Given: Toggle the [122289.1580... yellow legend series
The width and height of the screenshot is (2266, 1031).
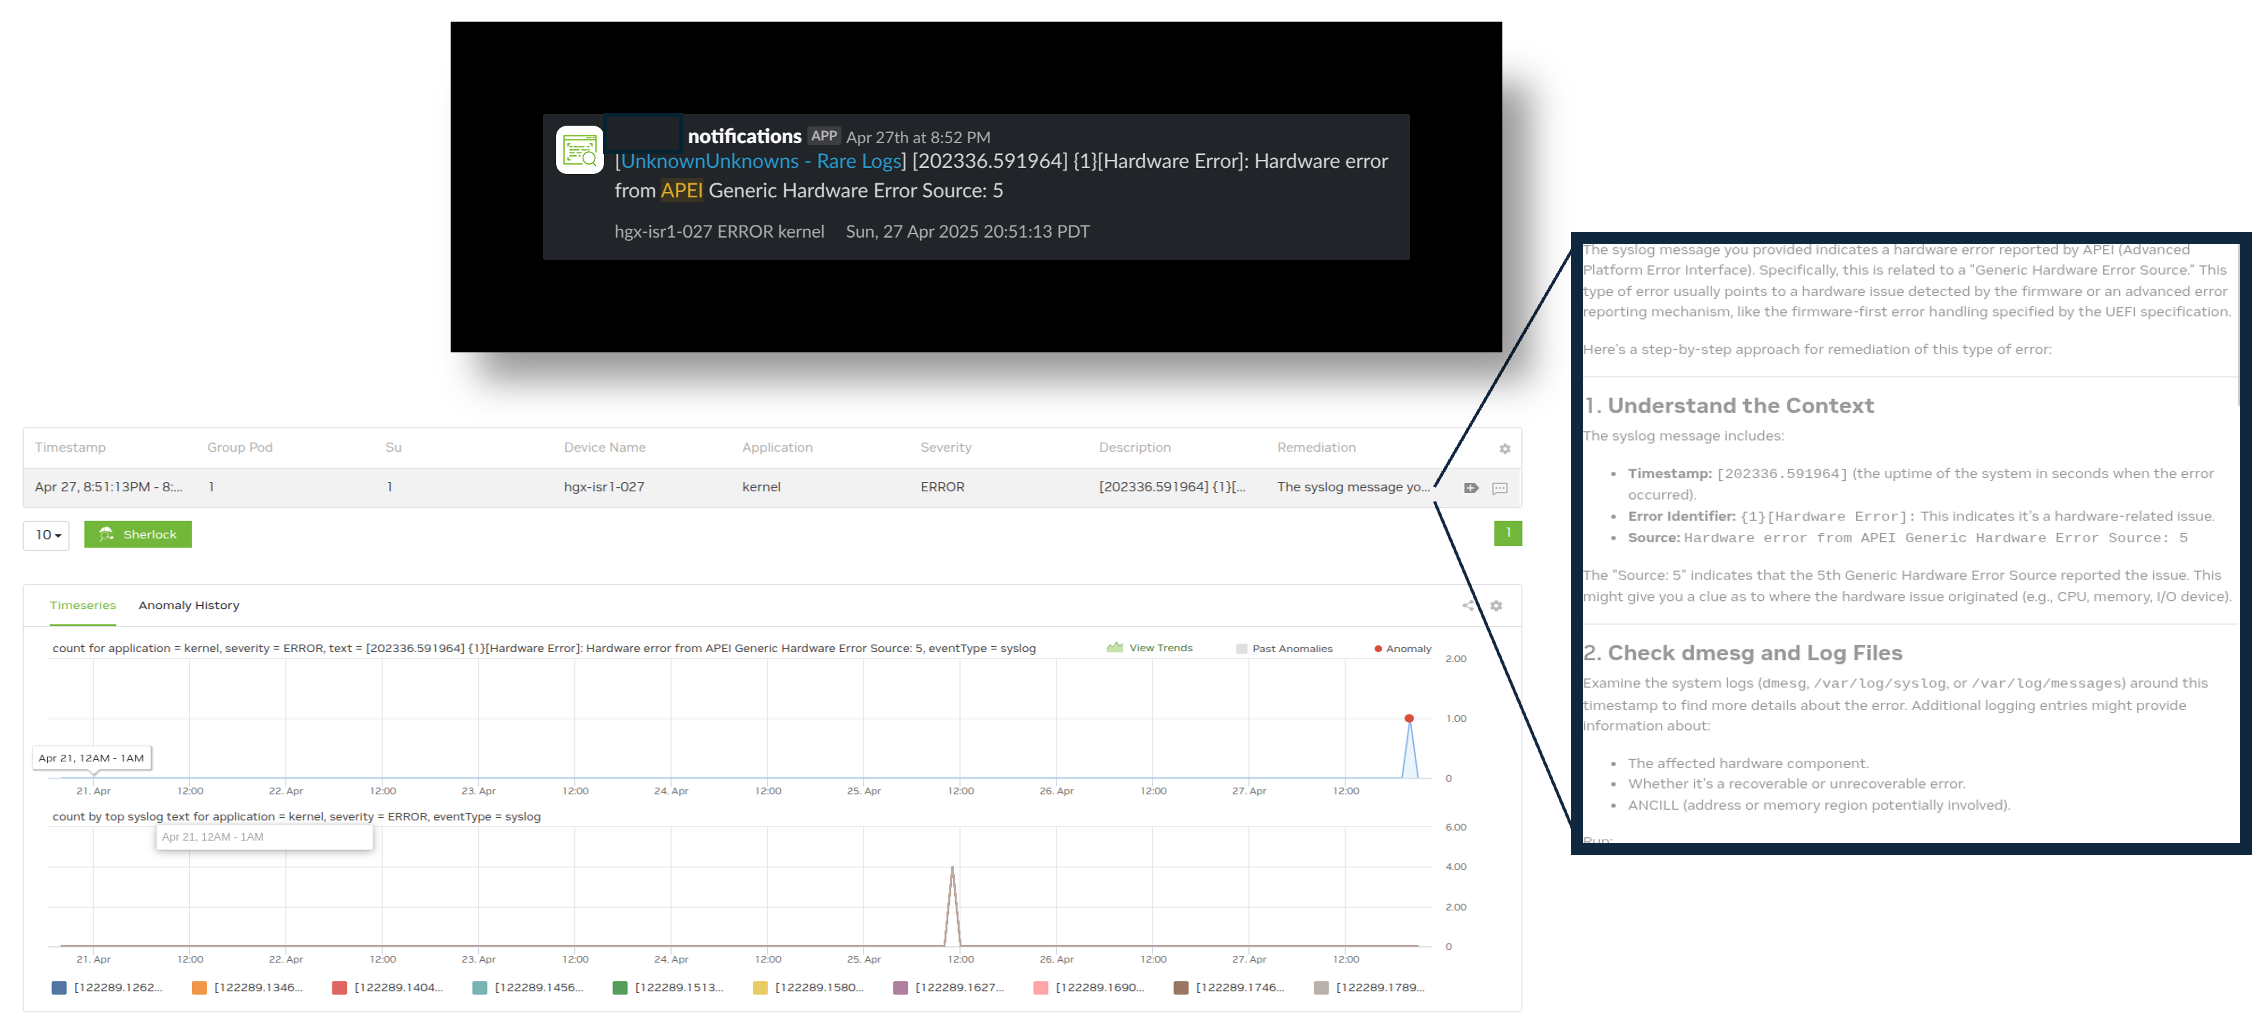Looking at the screenshot, I should coord(808,988).
